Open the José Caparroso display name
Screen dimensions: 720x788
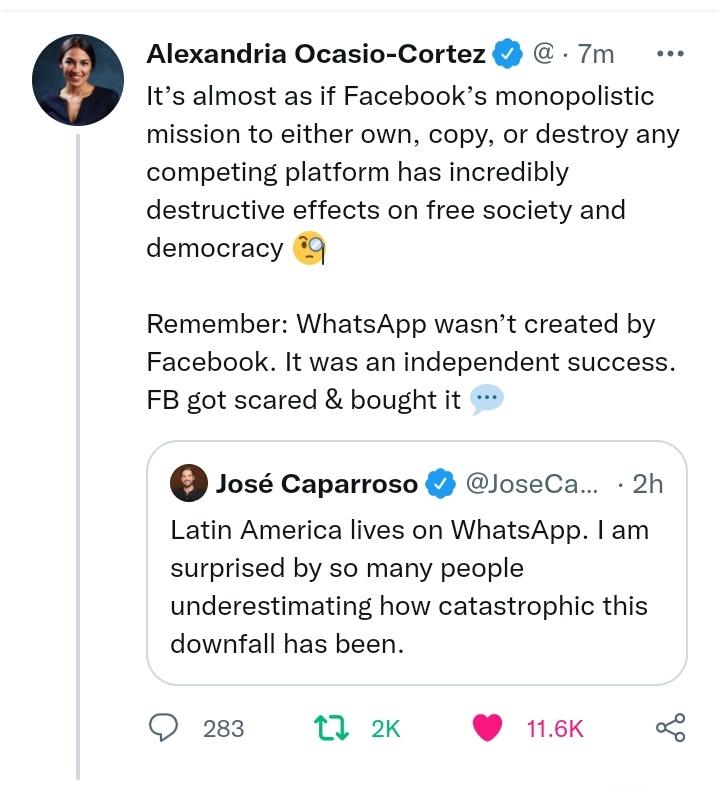pyautogui.click(x=316, y=485)
